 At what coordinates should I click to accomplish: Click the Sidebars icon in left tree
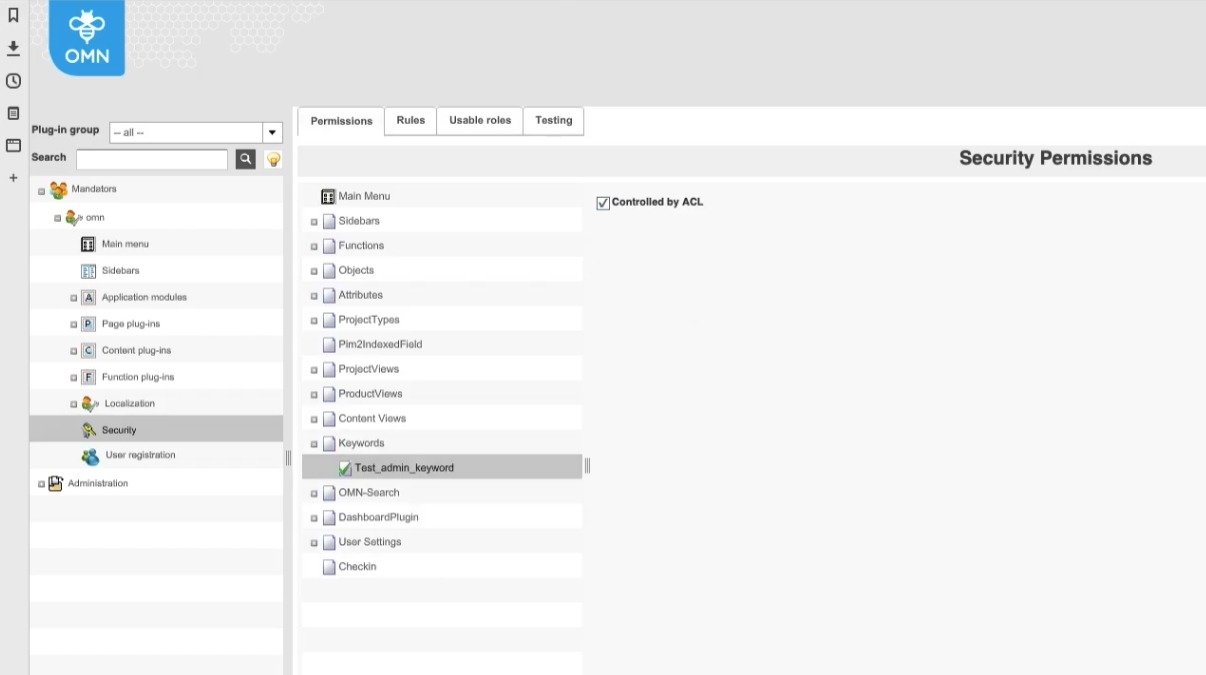[88, 271]
